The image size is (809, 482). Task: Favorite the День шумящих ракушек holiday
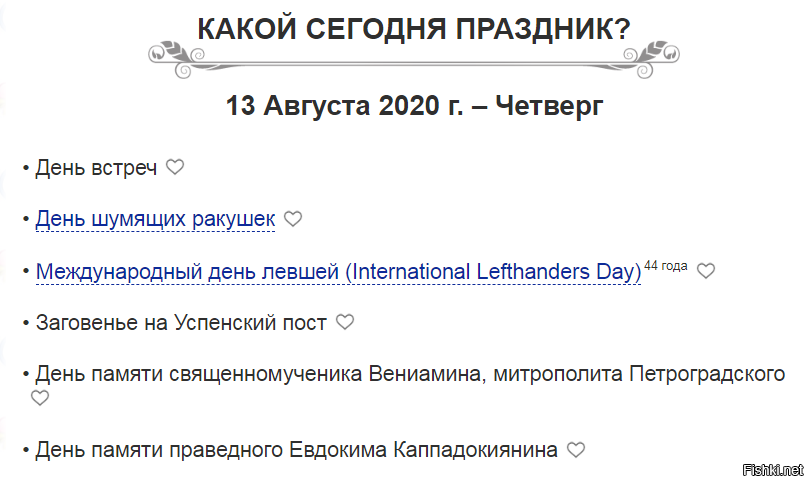[x=293, y=218]
